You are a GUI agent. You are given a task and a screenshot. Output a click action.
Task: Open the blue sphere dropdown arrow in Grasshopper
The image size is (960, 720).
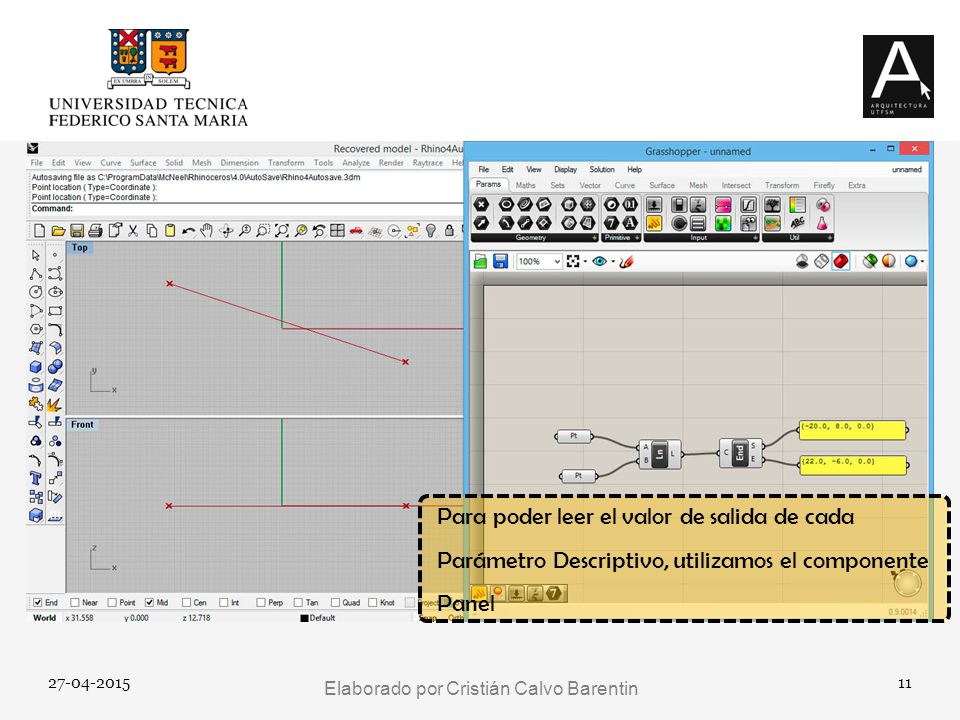click(x=922, y=262)
